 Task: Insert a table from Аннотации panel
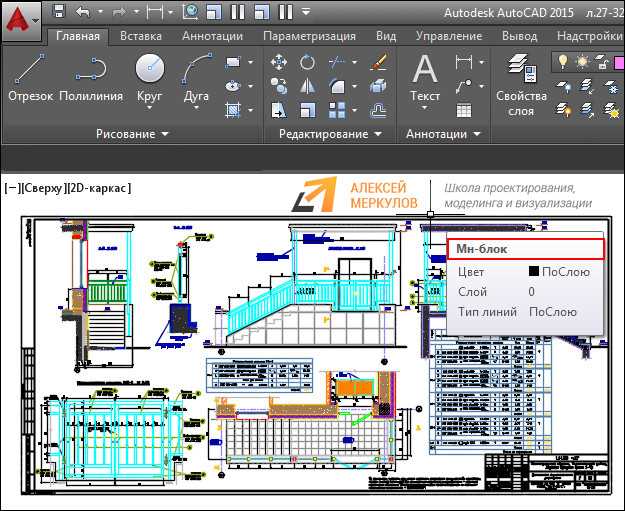tap(464, 110)
